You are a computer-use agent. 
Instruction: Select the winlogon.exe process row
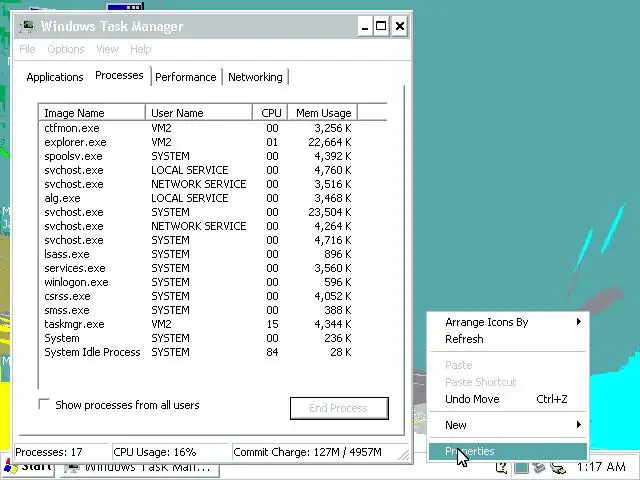[198, 282]
